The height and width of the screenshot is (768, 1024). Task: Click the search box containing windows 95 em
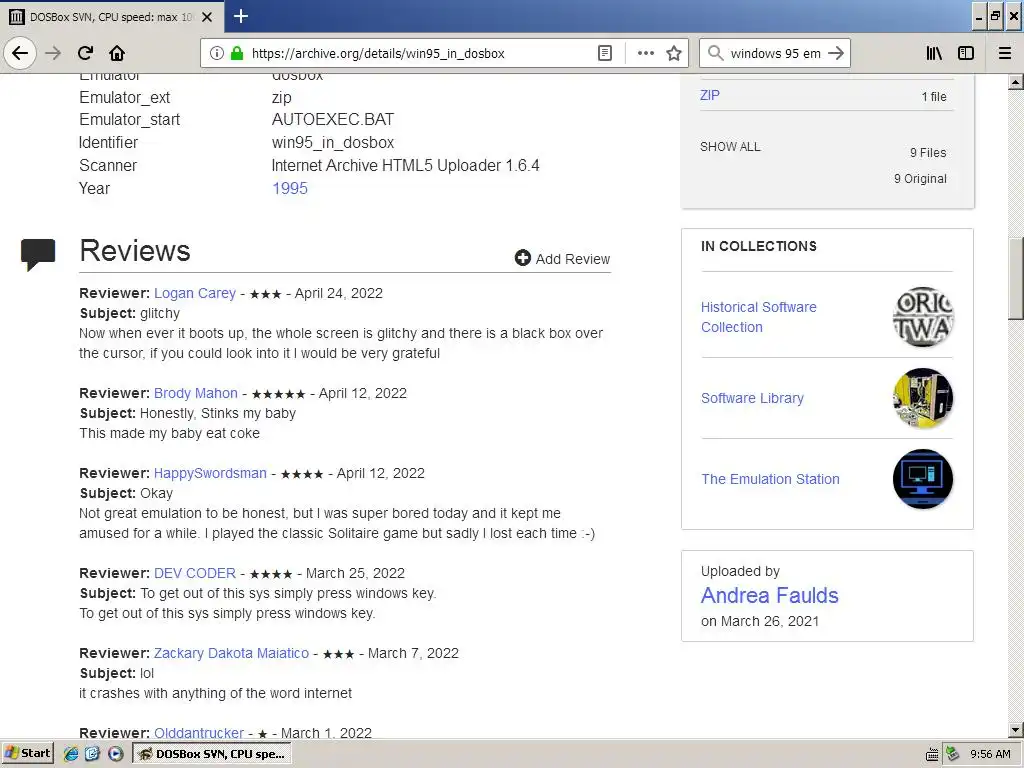(775, 53)
